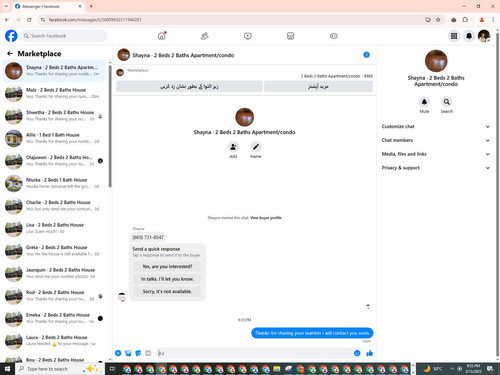Select the Messenger browser tab

[x=48, y=6]
